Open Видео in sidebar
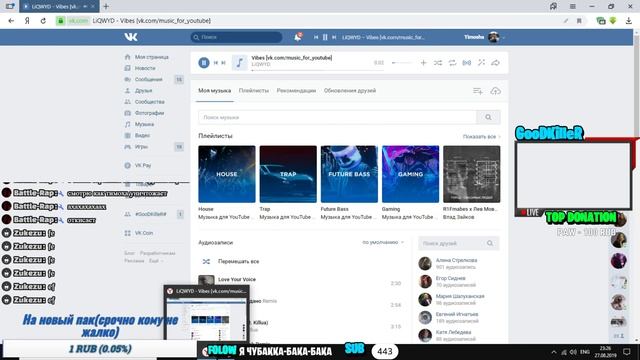Screen dimensions: 640x360 [138, 135]
